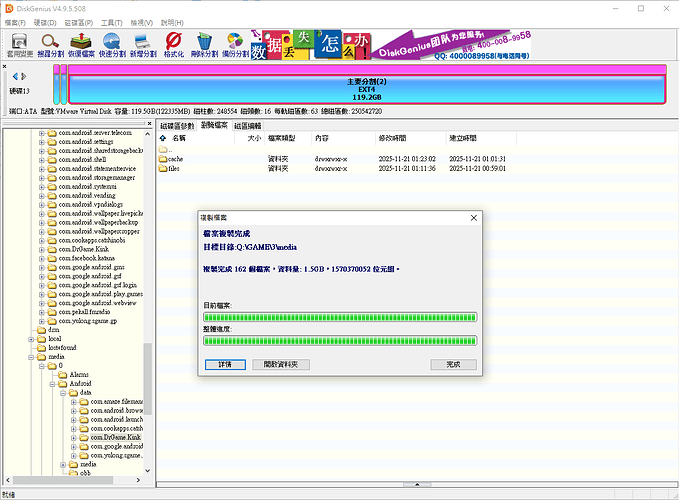Go to next disk with right arrow
The image size is (679, 500).
tap(22, 76)
